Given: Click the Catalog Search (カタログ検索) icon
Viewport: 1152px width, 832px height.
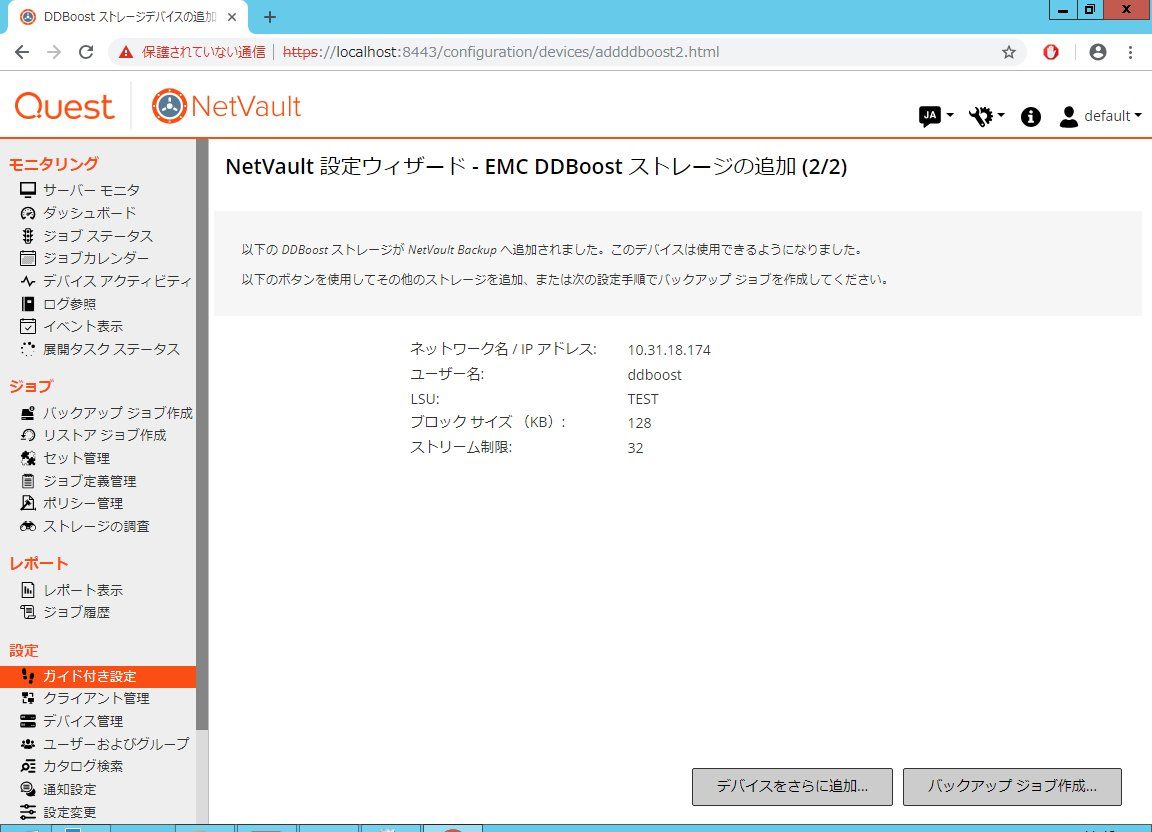Looking at the screenshot, I should pos(28,767).
